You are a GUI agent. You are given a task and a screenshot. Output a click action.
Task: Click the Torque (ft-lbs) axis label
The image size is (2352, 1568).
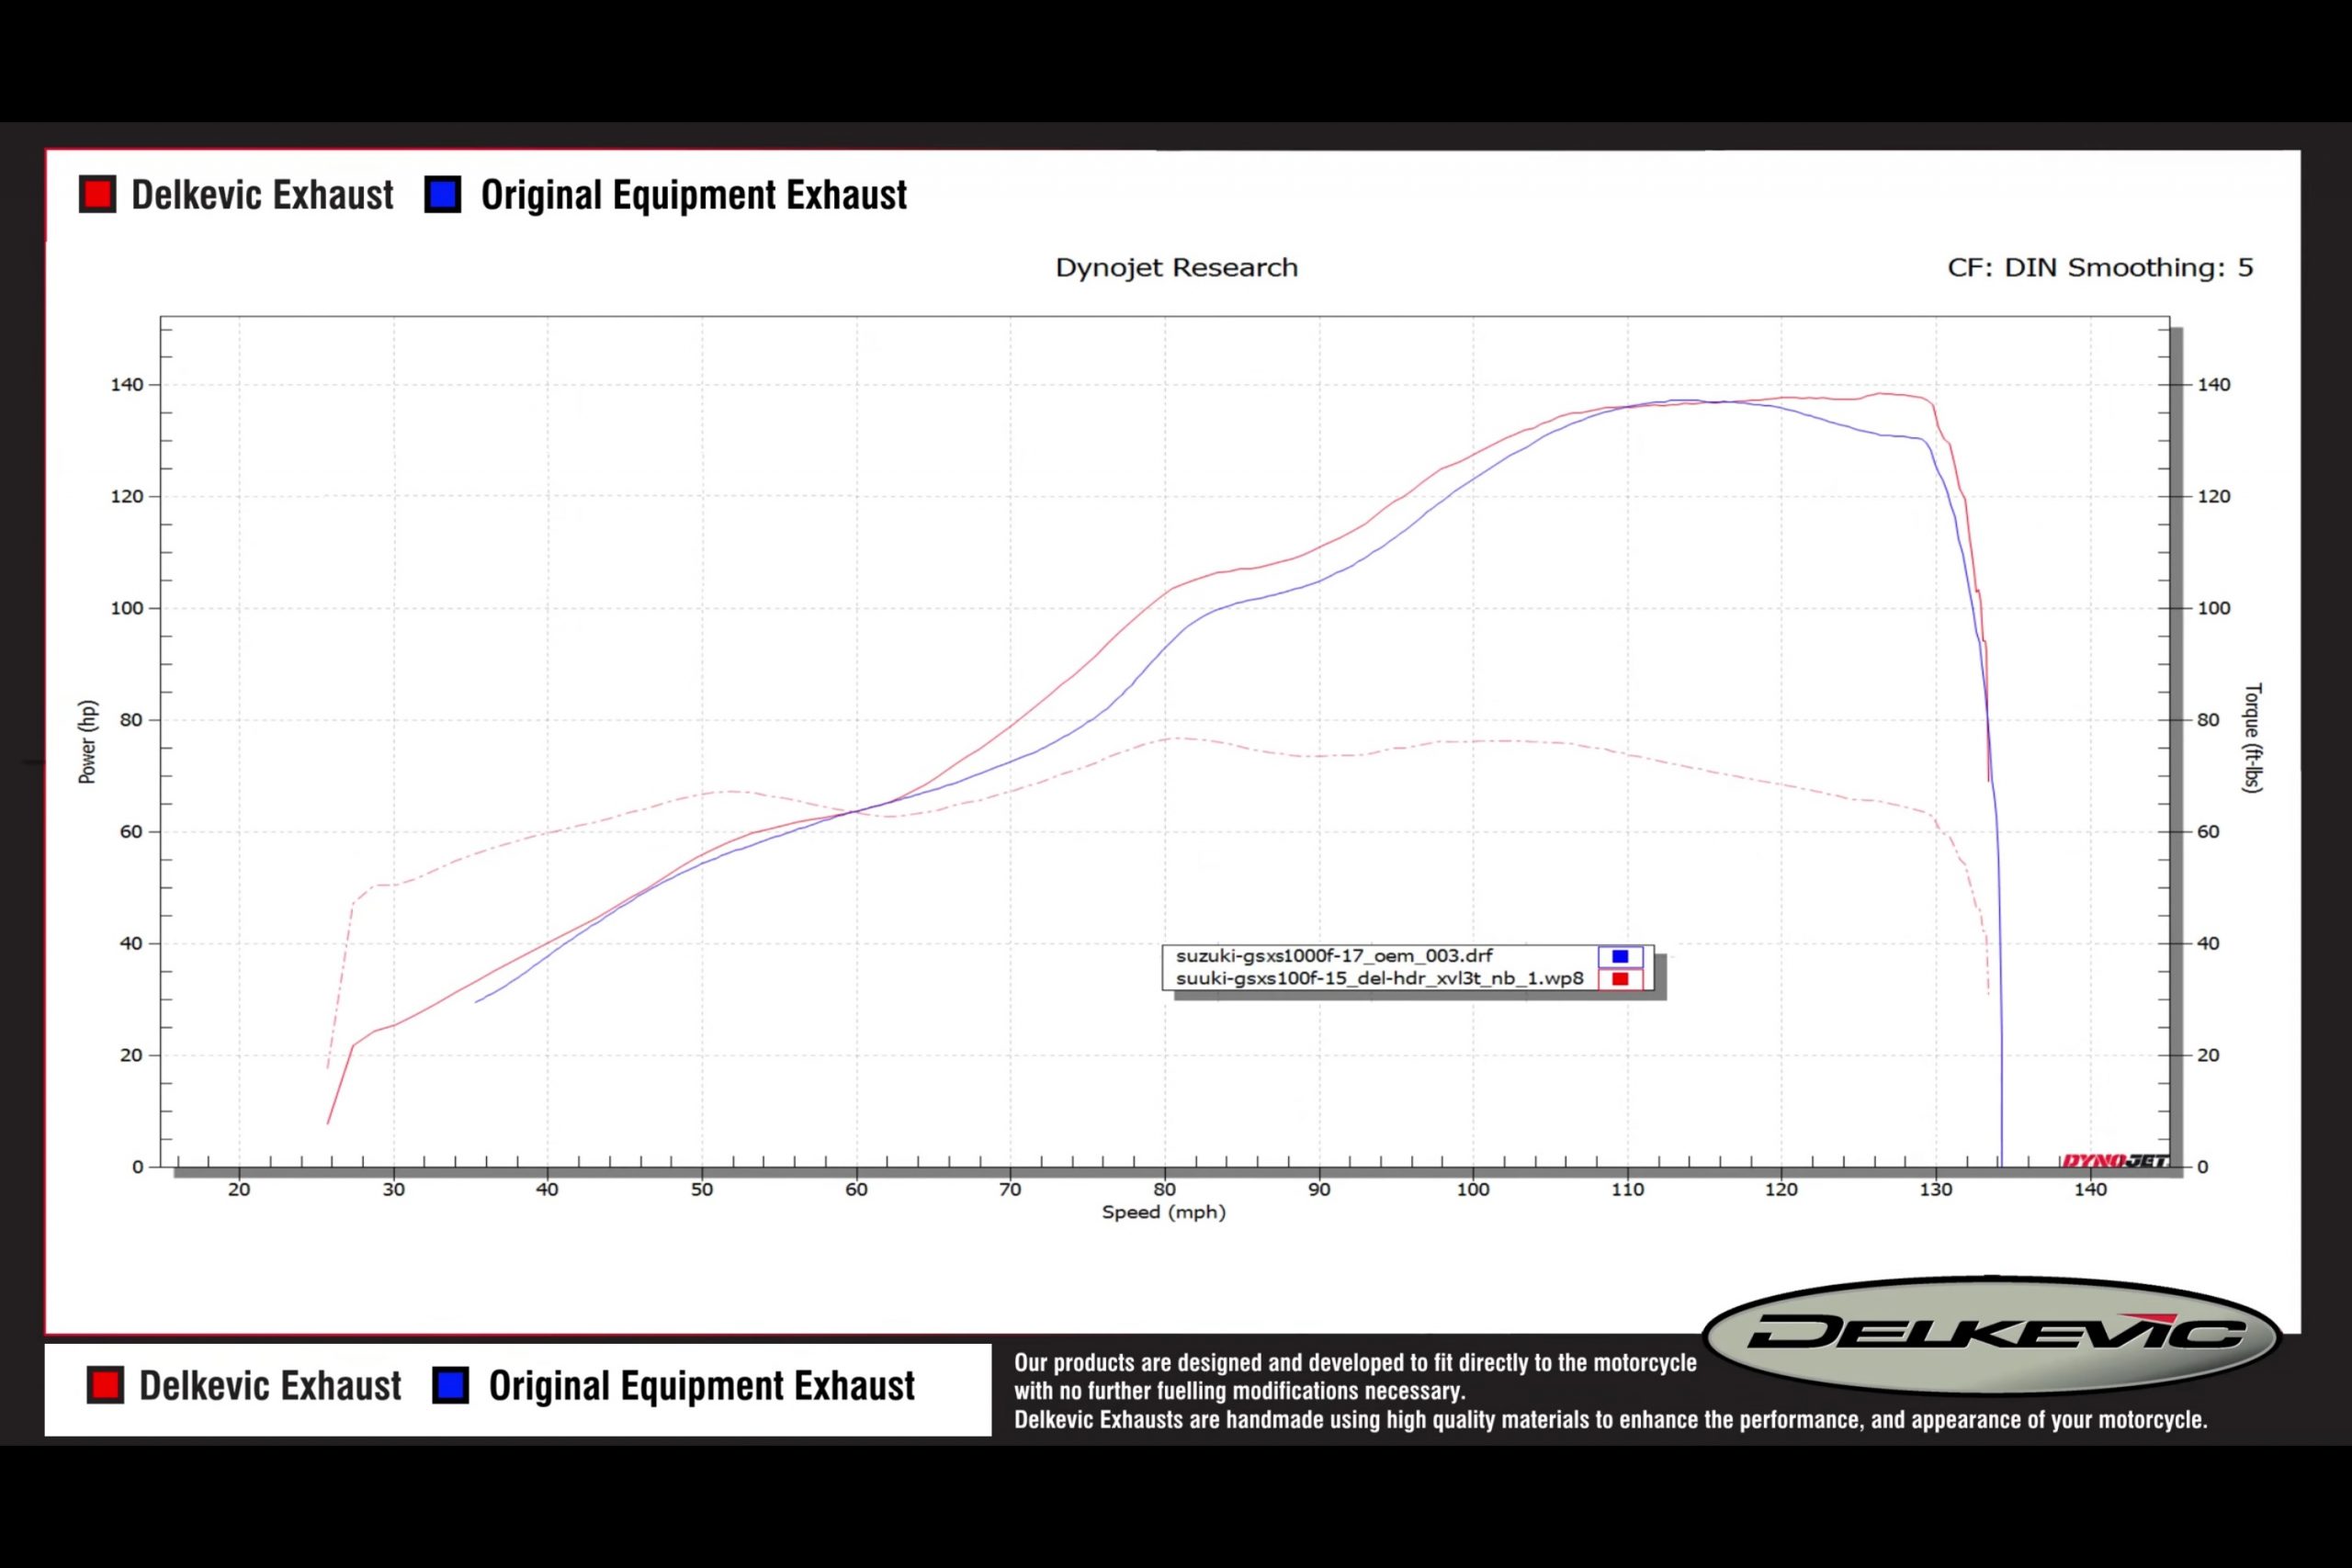click(2252, 738)
